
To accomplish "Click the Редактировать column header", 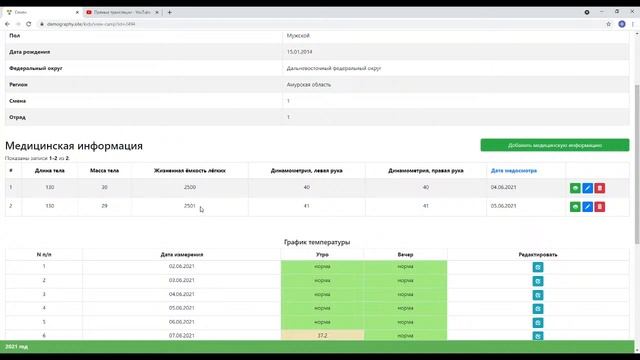I will point(538,254).
